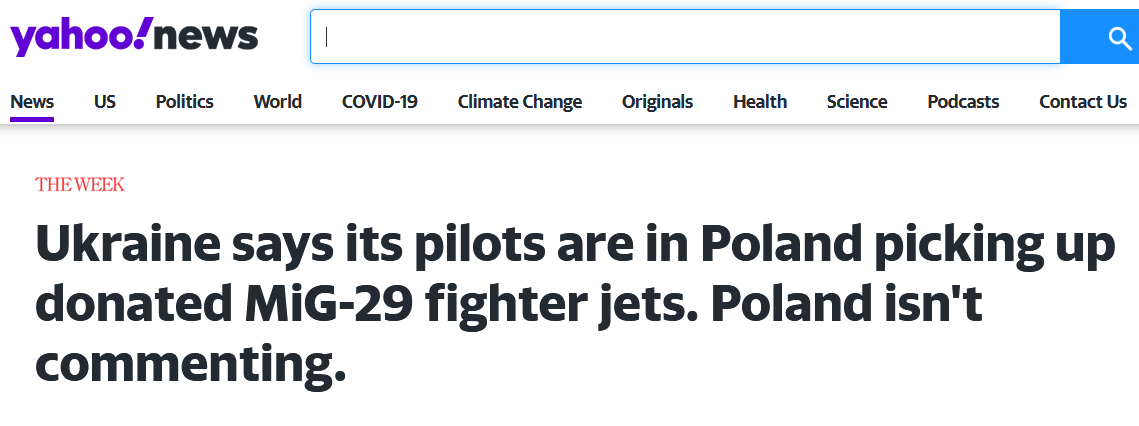Open the Originals section
The height and width of the screenshot is (426, 1139).
657,102
